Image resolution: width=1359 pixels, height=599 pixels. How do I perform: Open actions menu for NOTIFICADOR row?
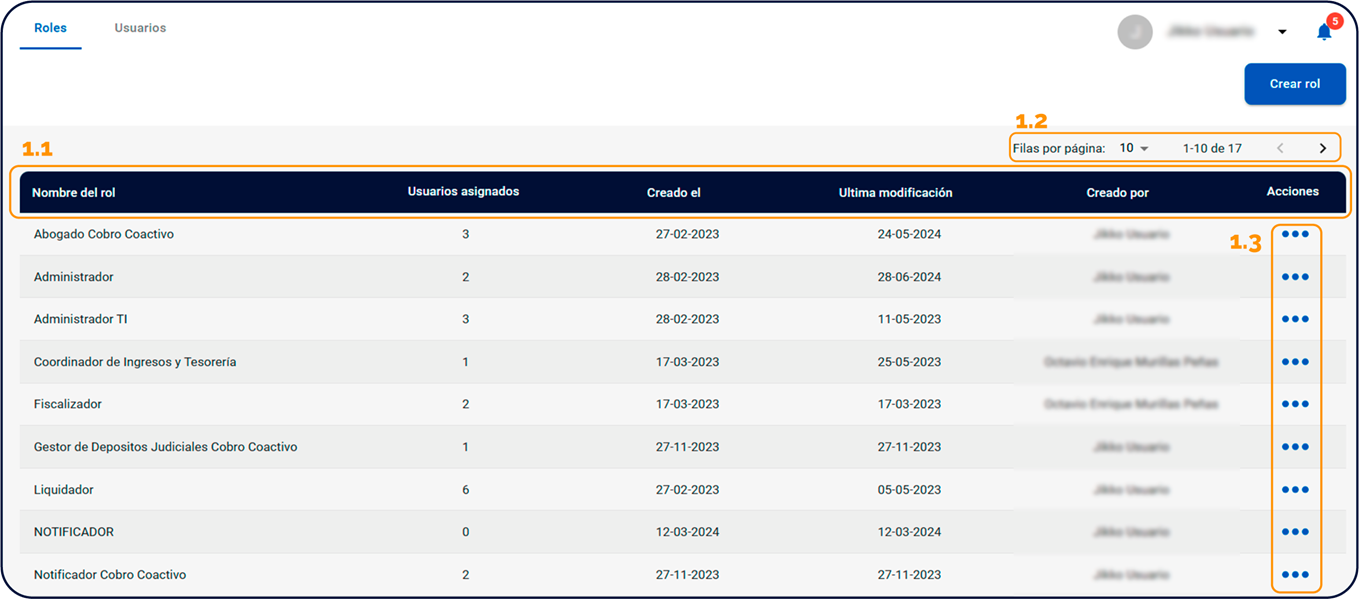tap(1294, 532)
